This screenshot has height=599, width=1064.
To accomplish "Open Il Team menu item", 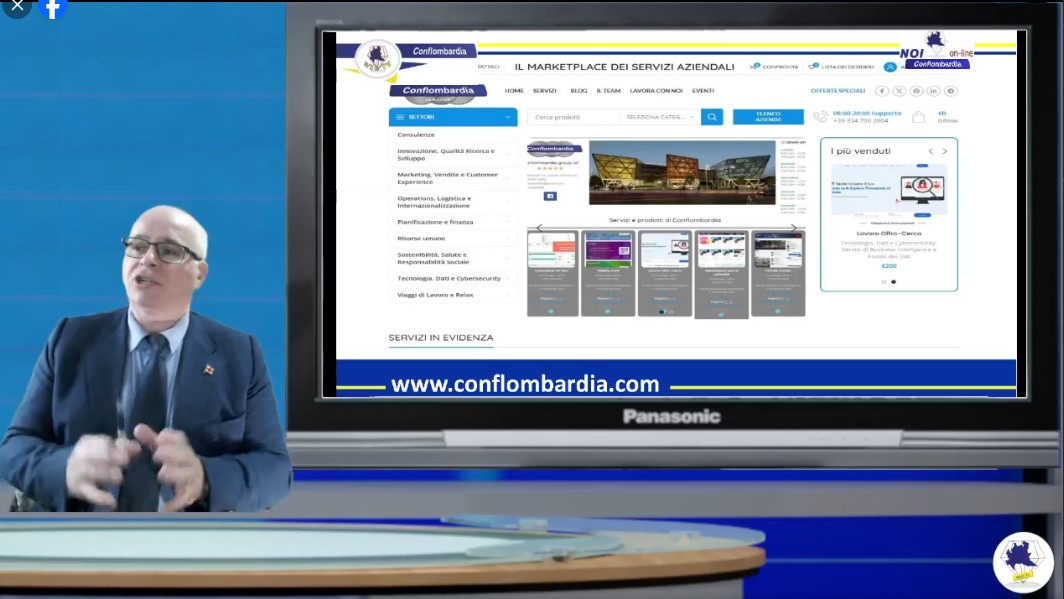I will 609,91.
